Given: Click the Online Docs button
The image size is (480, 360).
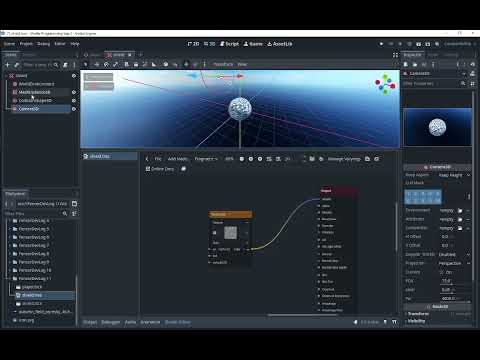Looking at the screenshot, I should click(x=160, y=169).
